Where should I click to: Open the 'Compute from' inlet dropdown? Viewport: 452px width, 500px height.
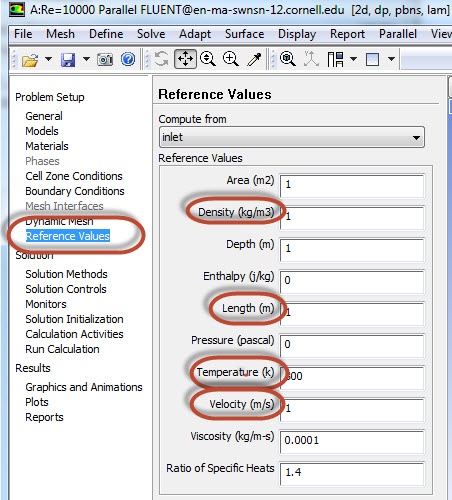pyautogui.click(x=292, y=137)
